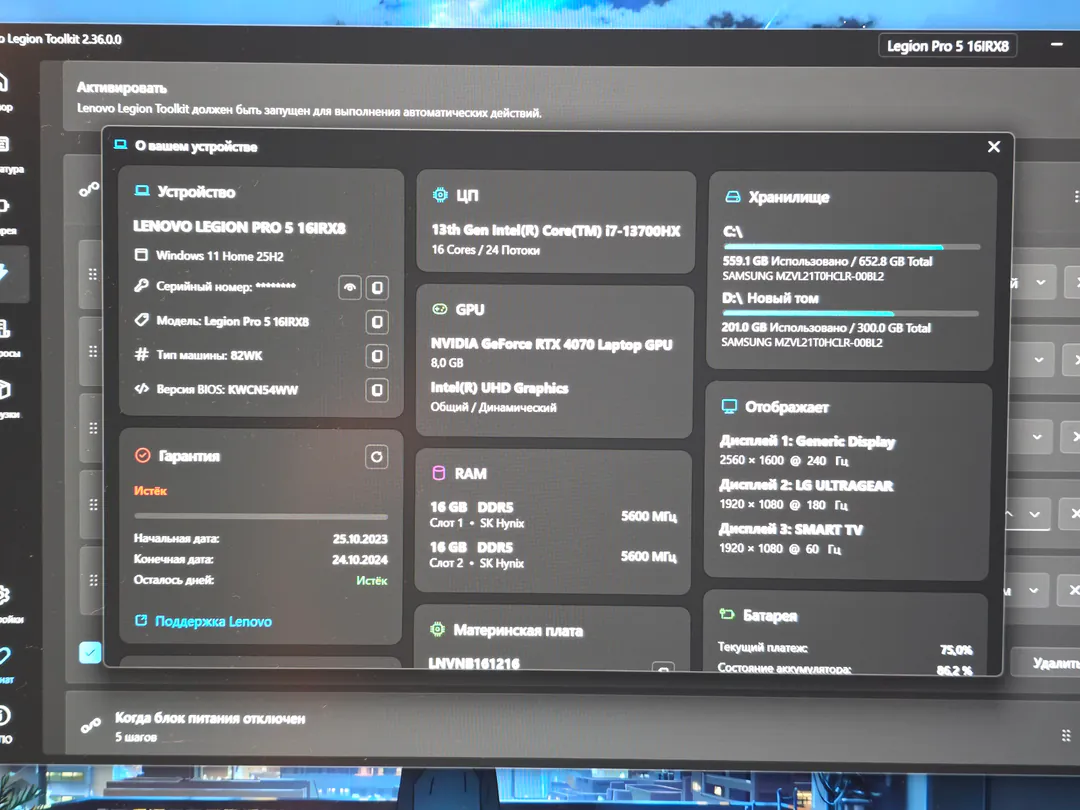Viewport: 1080px width, 810px height.
Task: Expand the third action step chevron
Action: tap(1037, 437)
